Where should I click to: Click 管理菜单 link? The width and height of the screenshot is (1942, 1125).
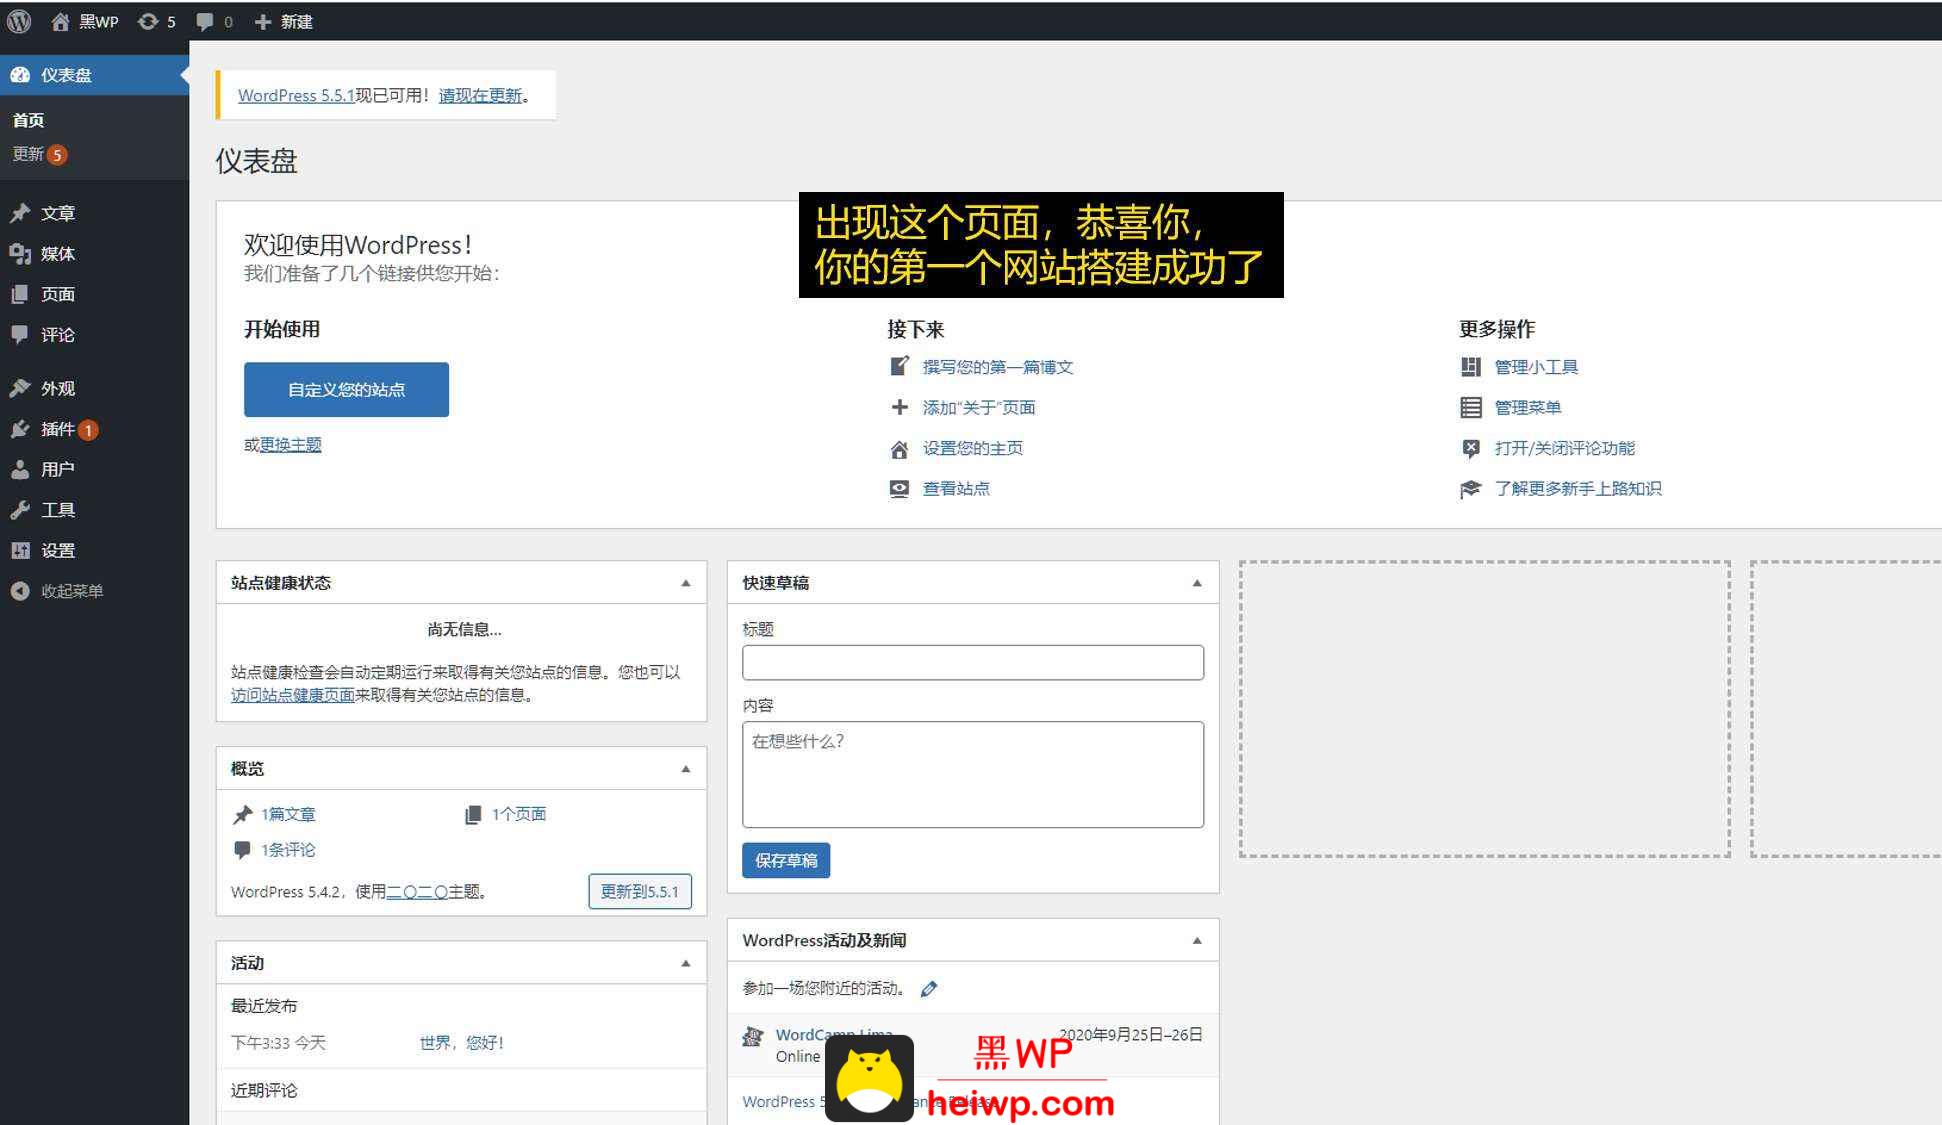[1527, 407]
